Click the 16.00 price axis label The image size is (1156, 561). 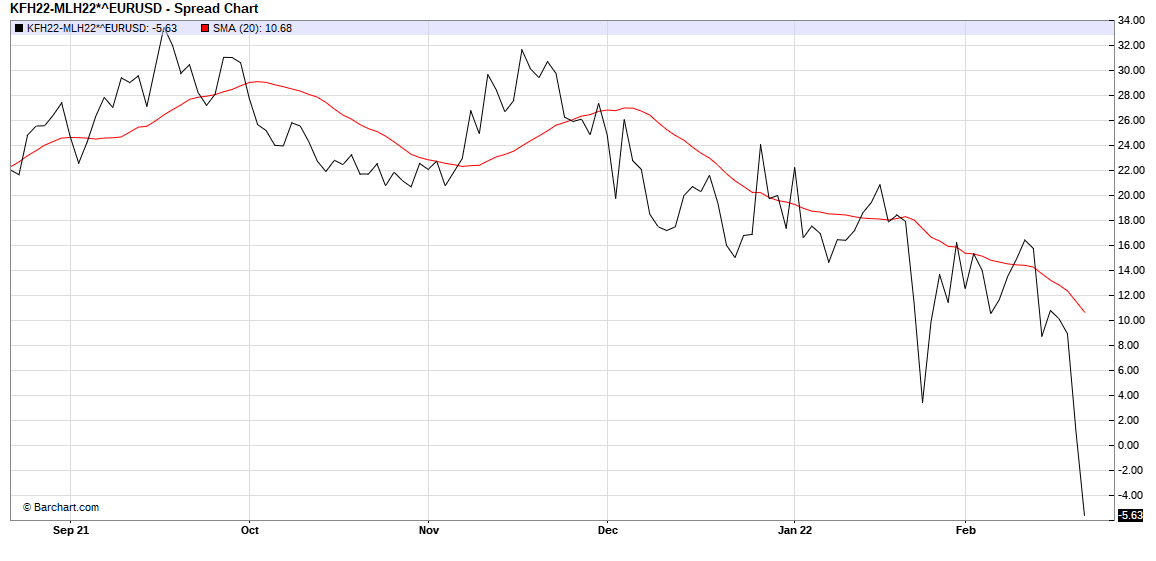pyautogui.click(x=1131, y=245)
